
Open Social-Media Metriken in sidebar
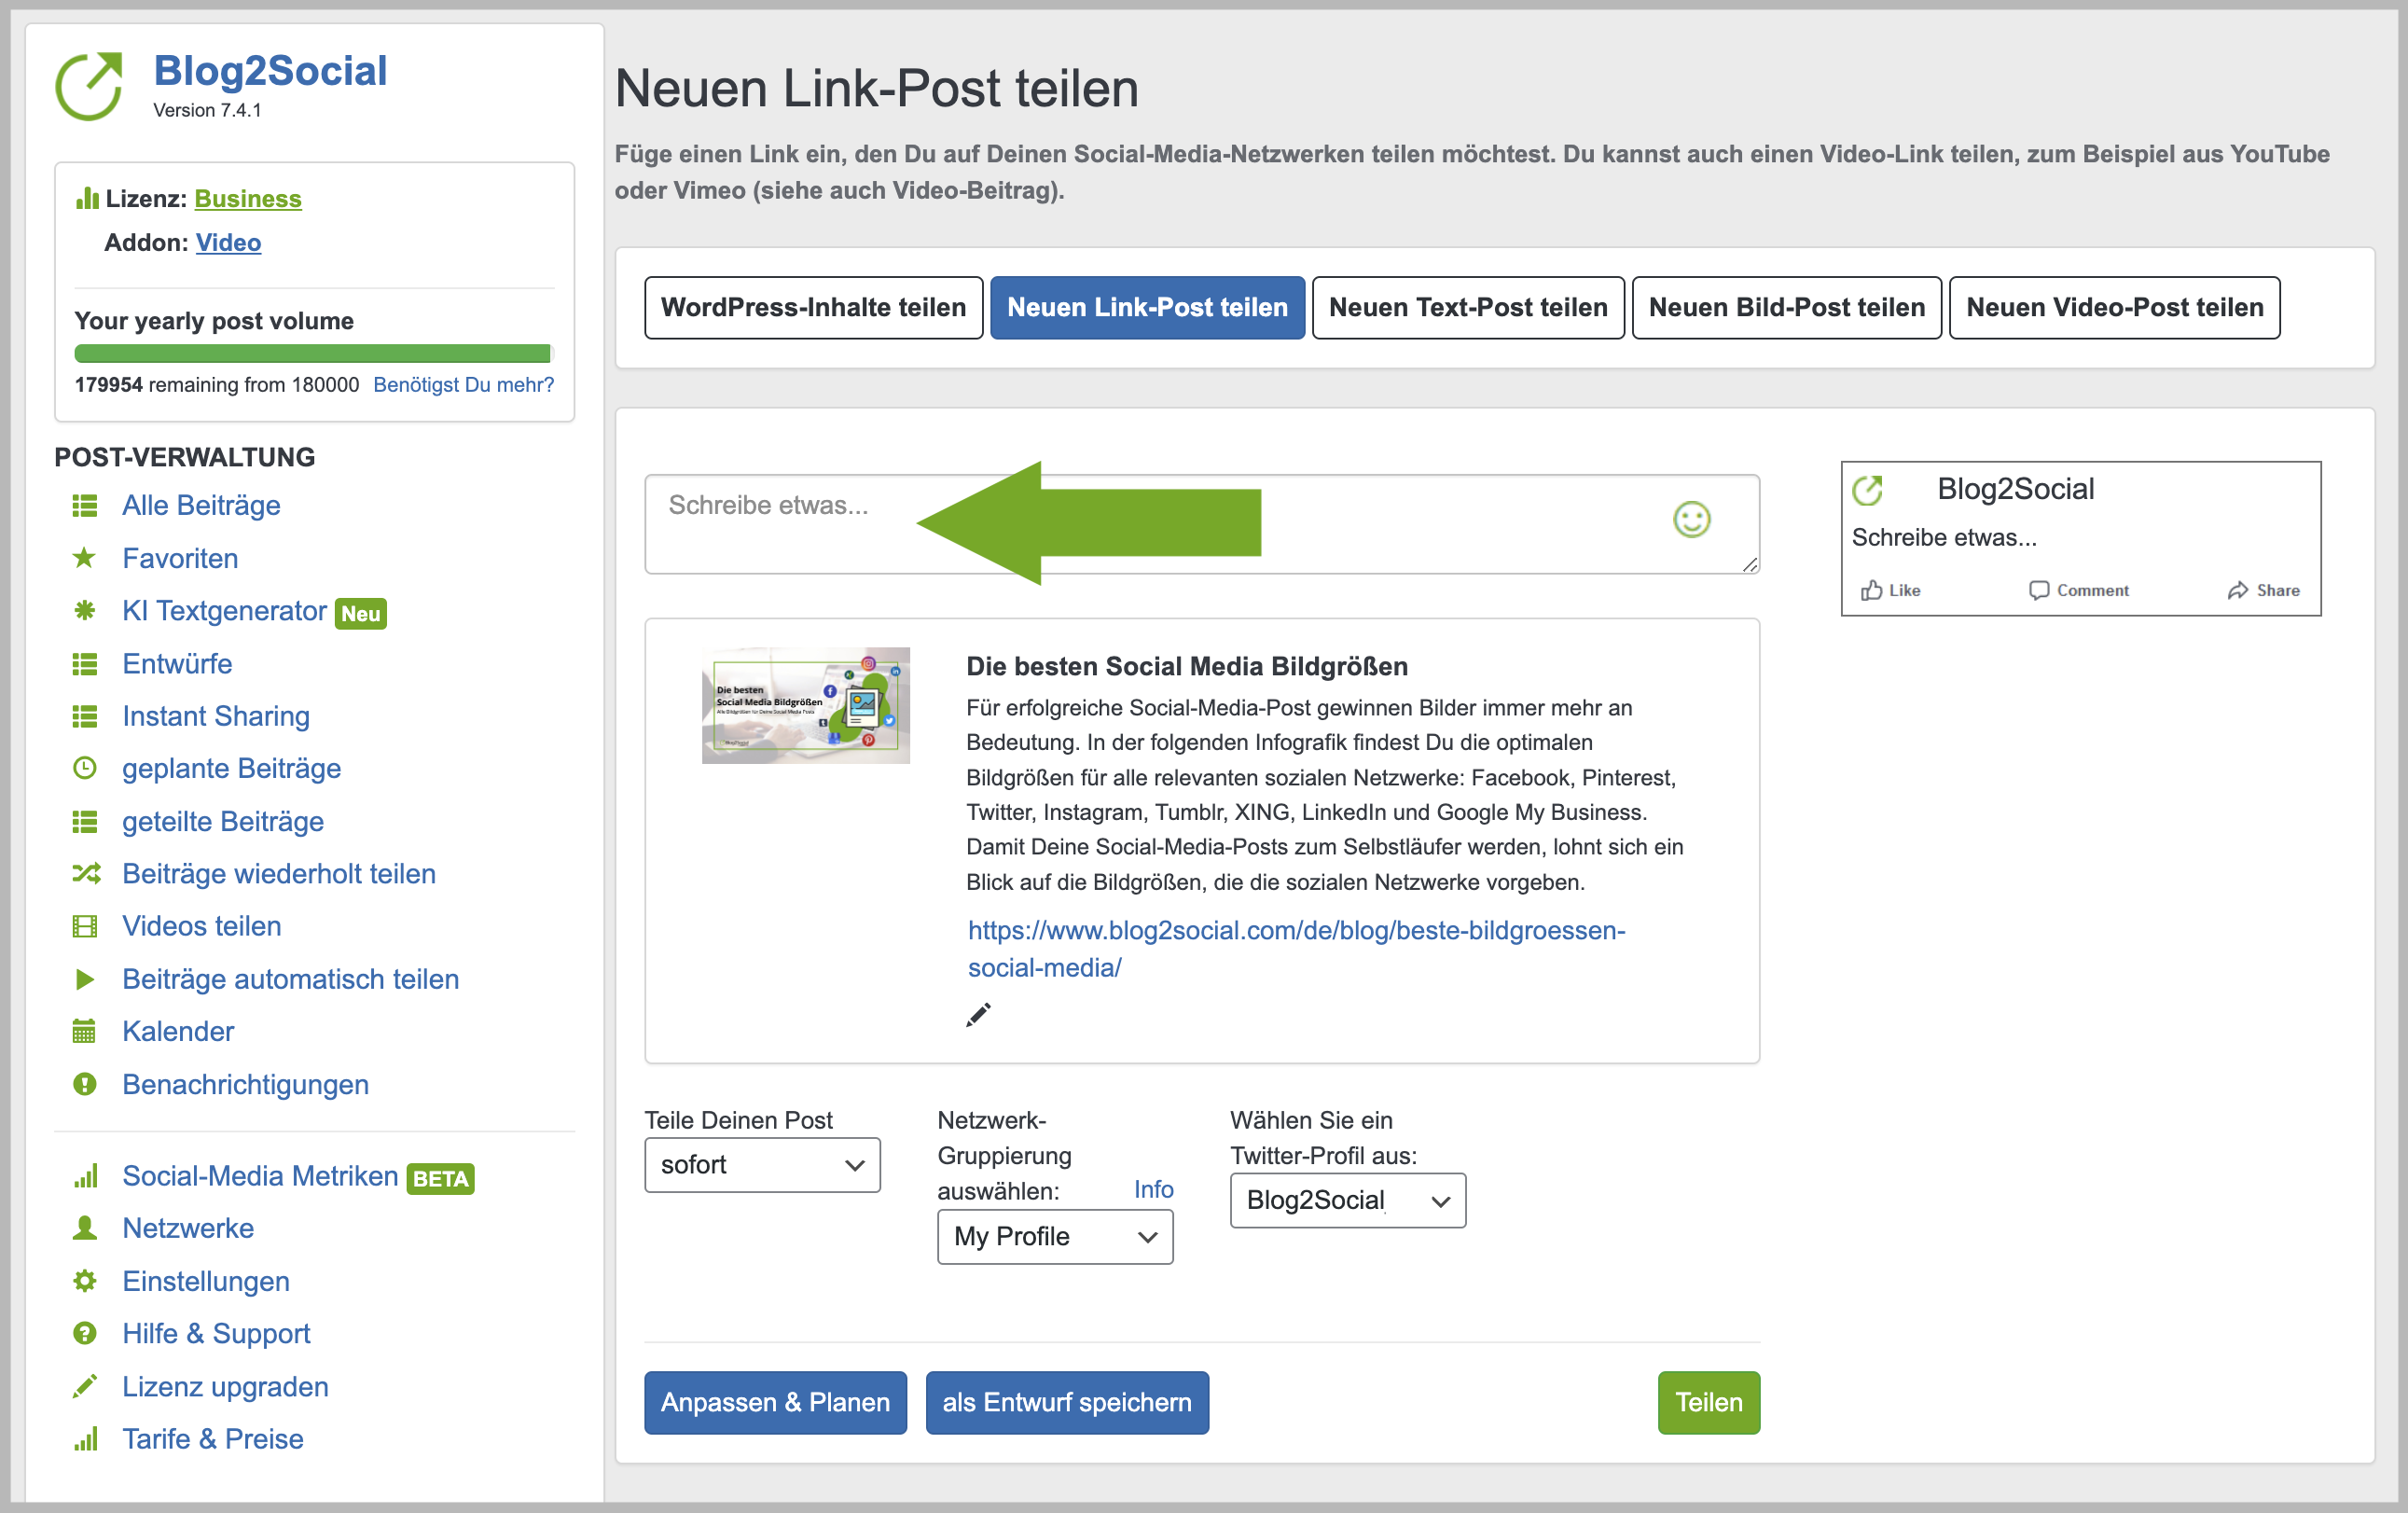tap(260, 1176)
